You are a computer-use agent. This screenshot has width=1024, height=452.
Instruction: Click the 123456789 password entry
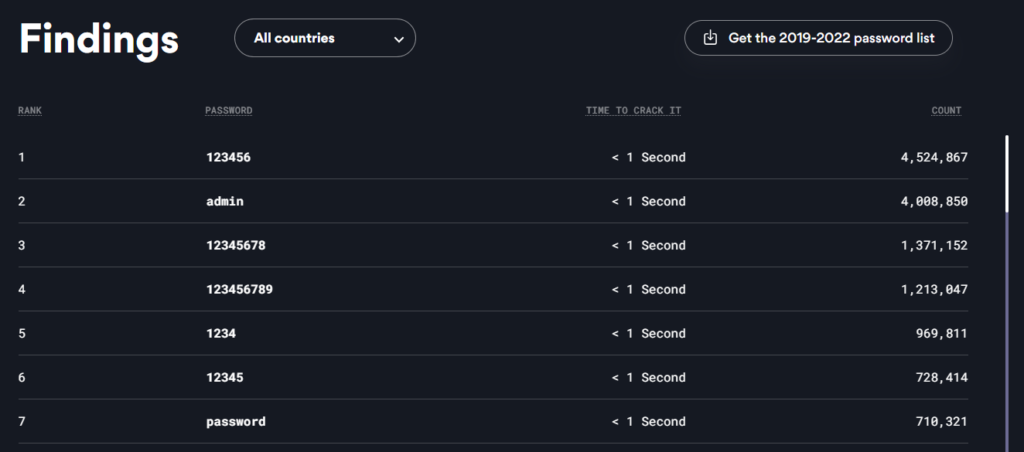[x=239, y=289]
